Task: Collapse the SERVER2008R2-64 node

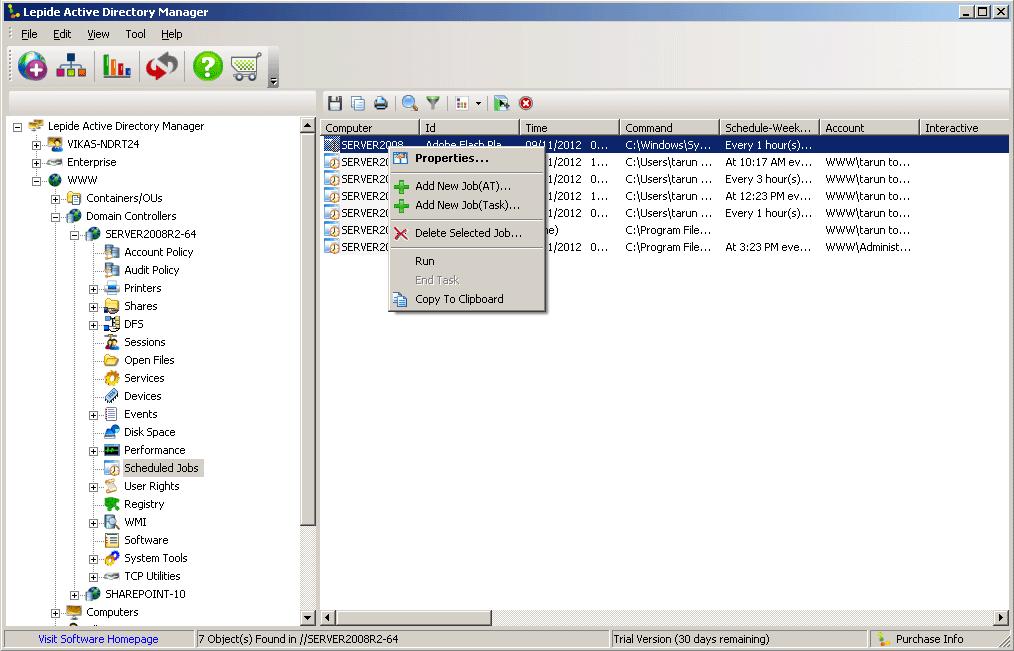Action: [x=74, y=235]
